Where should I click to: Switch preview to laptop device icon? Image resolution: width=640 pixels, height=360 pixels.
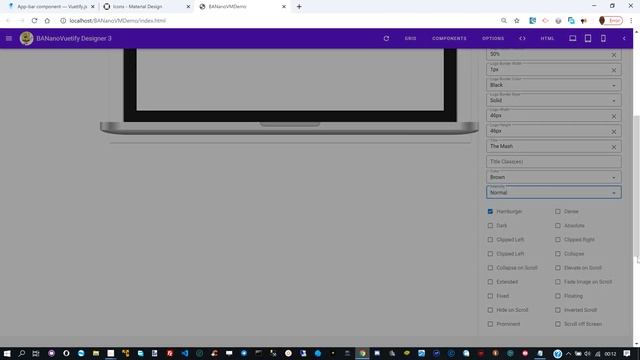[573, 38]
